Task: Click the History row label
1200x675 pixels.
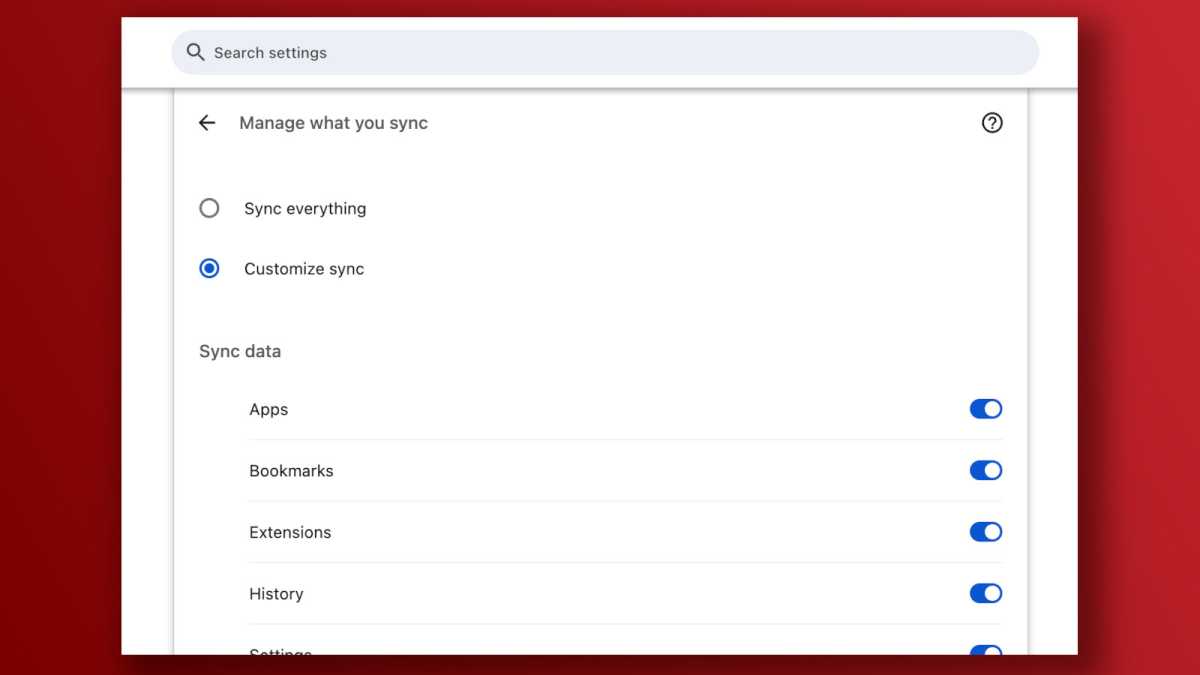Action: (276, 593)
